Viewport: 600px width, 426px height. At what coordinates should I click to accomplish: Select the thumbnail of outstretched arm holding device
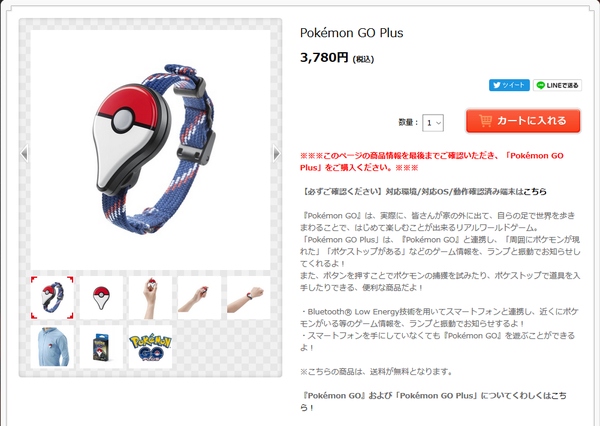click(x=199, y=298)
